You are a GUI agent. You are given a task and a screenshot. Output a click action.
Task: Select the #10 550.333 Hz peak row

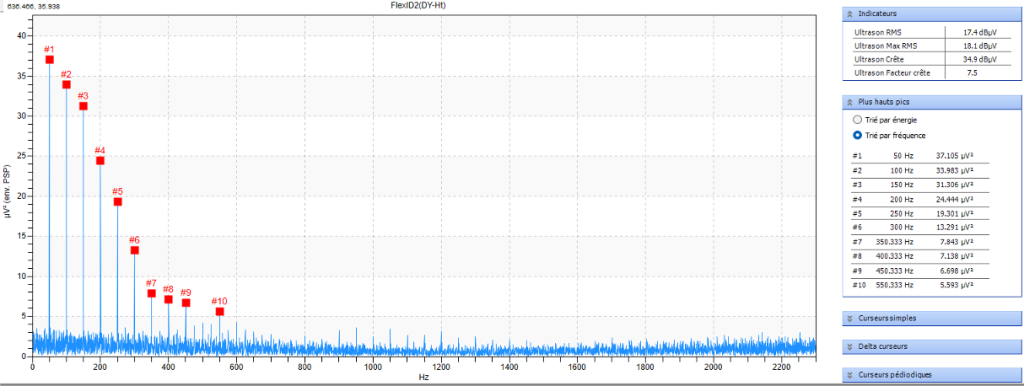(920, 285)
